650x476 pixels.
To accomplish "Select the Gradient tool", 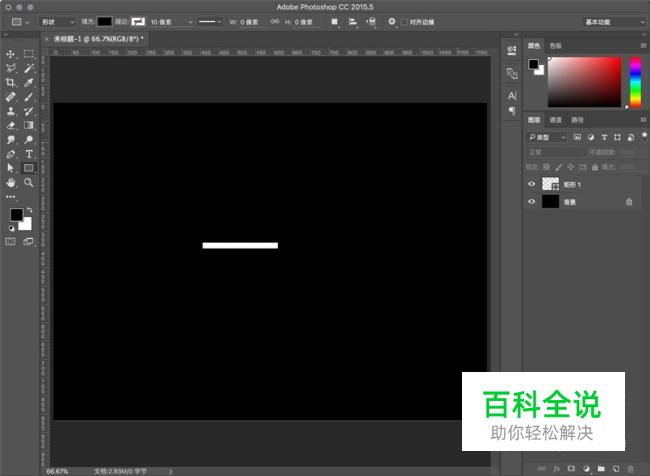I will [x=29, y=125].
